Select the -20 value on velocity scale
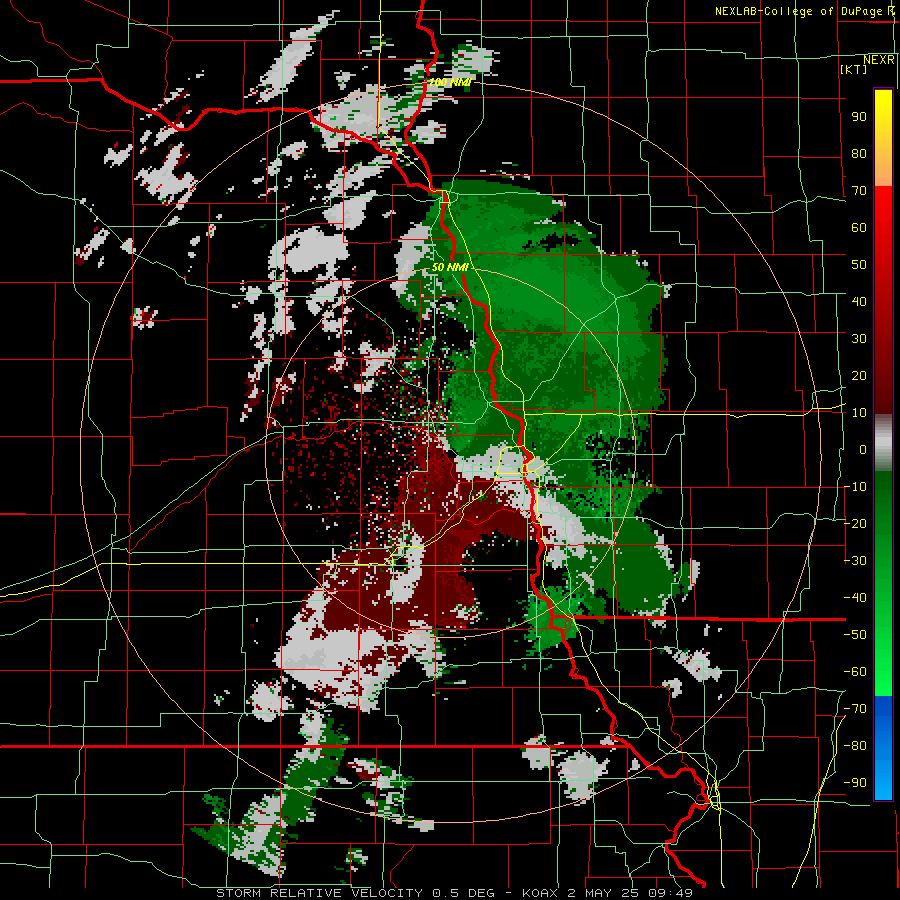900x900 pixels. pyautogui.click(x=855, y=523)
